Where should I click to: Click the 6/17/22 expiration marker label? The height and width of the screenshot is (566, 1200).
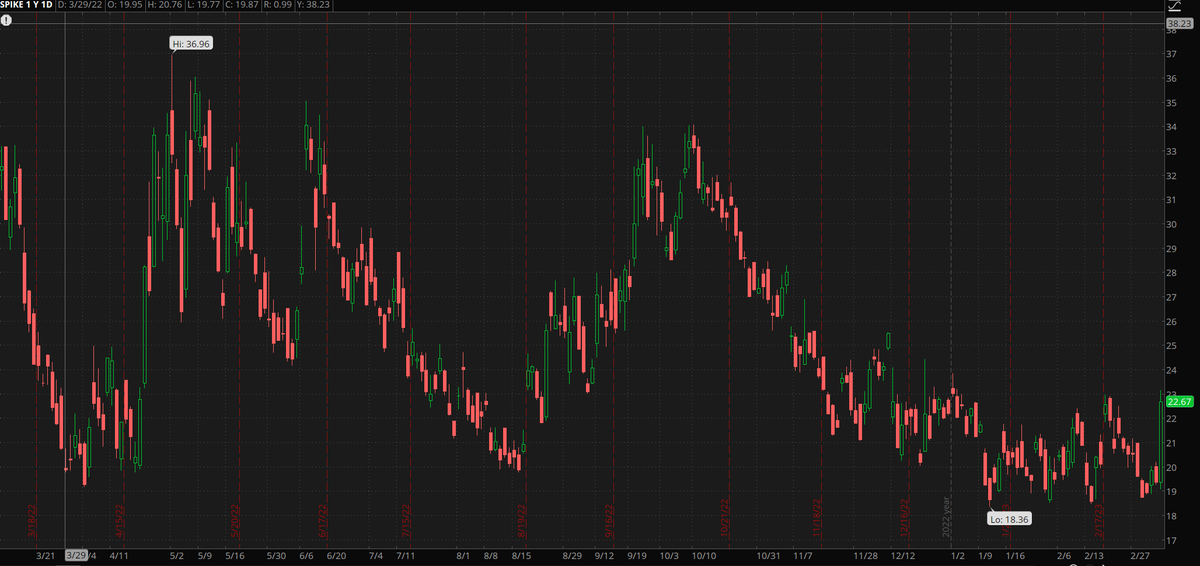pos(323,522)
